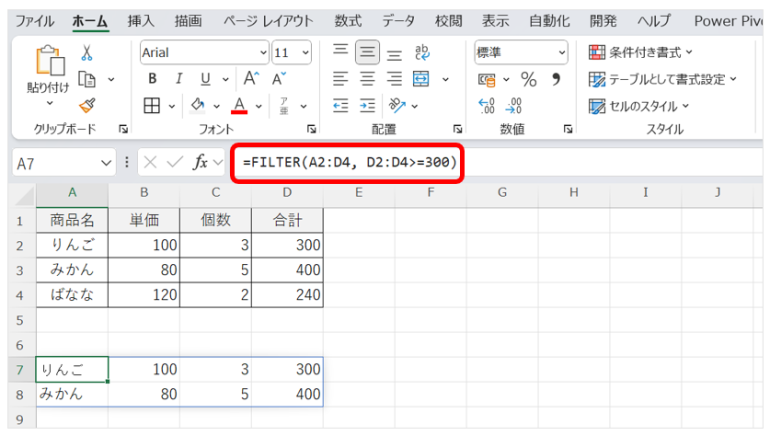The height and width of the screenshot is (436, 770).
Task: Select cell with value 240
Action: (x=287, y=295)
